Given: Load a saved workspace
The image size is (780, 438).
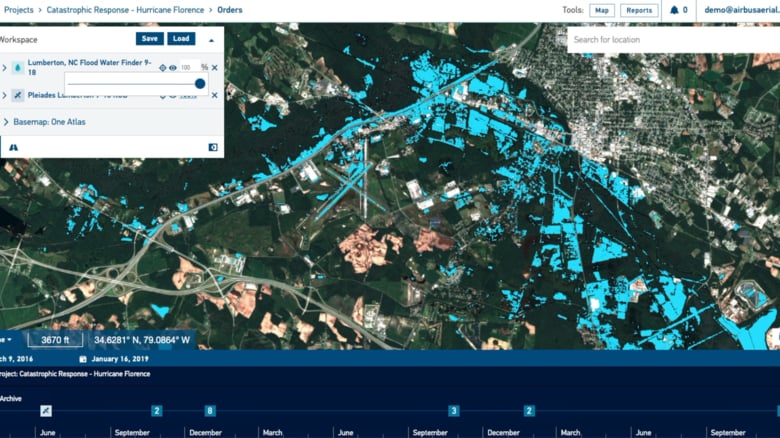Looking at the screenshot, I should click(x=180, y=39).
